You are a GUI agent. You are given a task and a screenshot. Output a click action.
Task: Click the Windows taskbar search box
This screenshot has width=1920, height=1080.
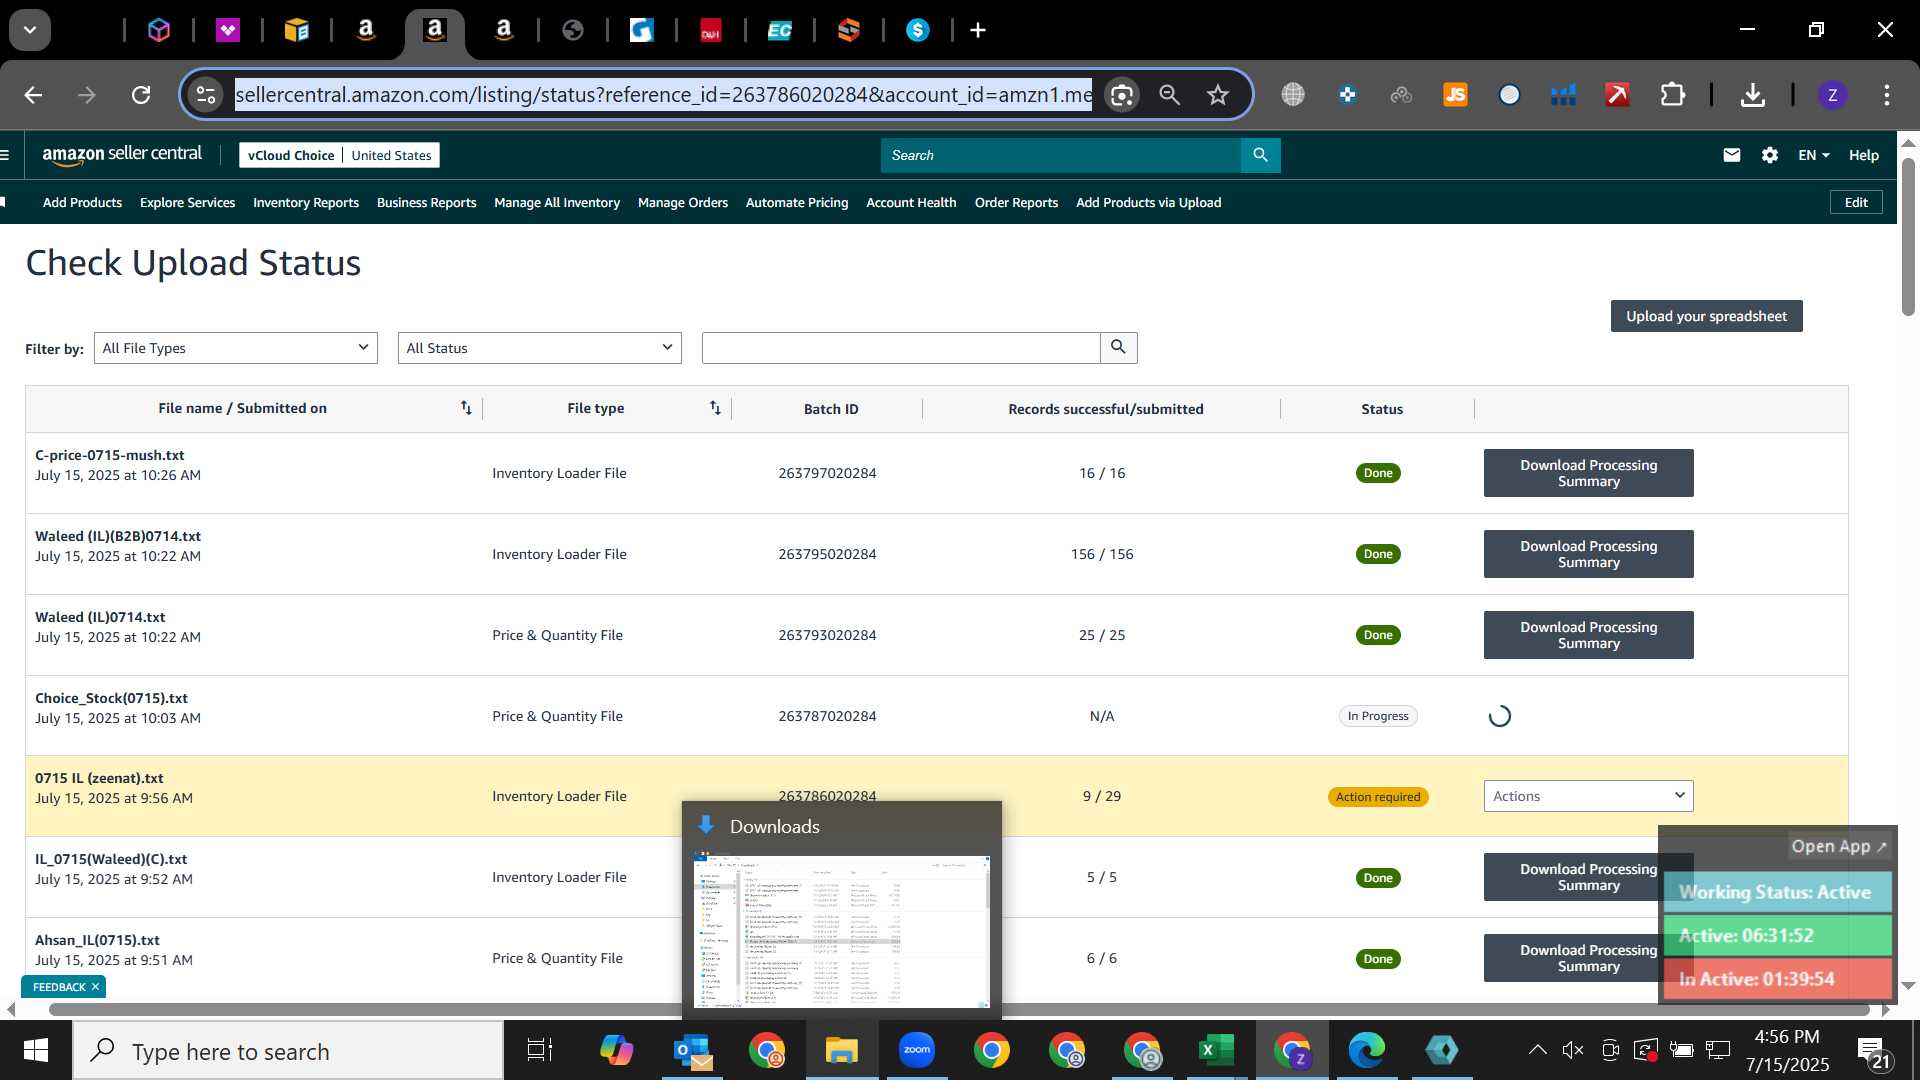tap(288, 1050)
